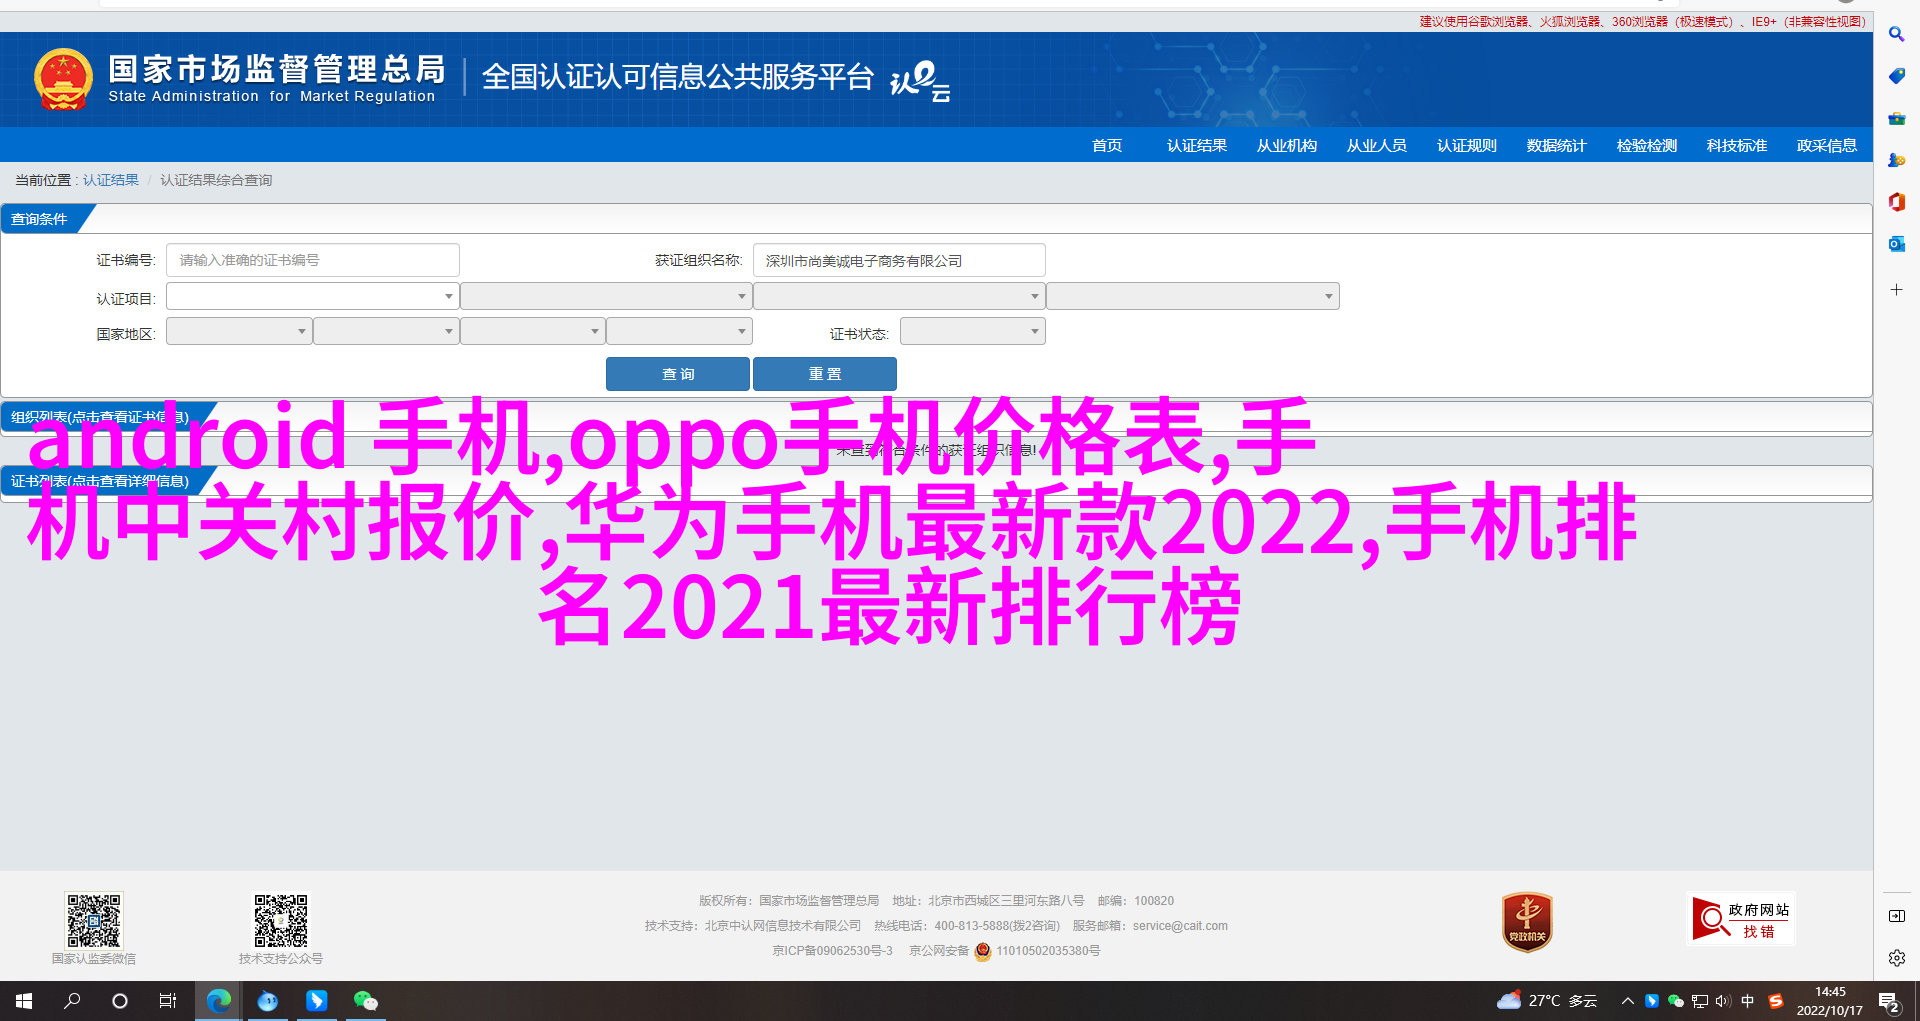Open the notification center icon
This screenshot has height=1021, width=1920.
(1889, 1001)
